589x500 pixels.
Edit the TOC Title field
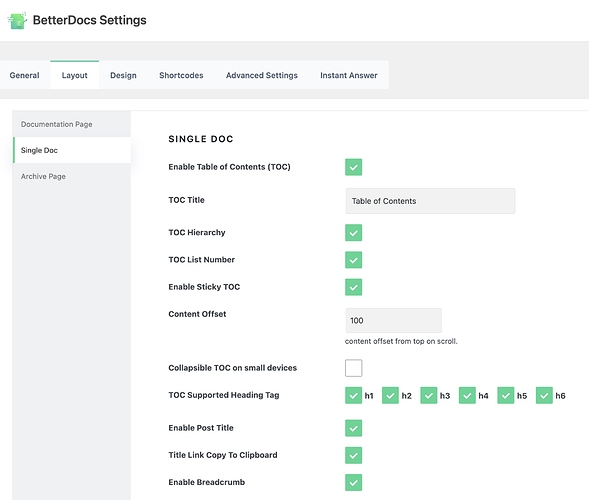(430, 201)
